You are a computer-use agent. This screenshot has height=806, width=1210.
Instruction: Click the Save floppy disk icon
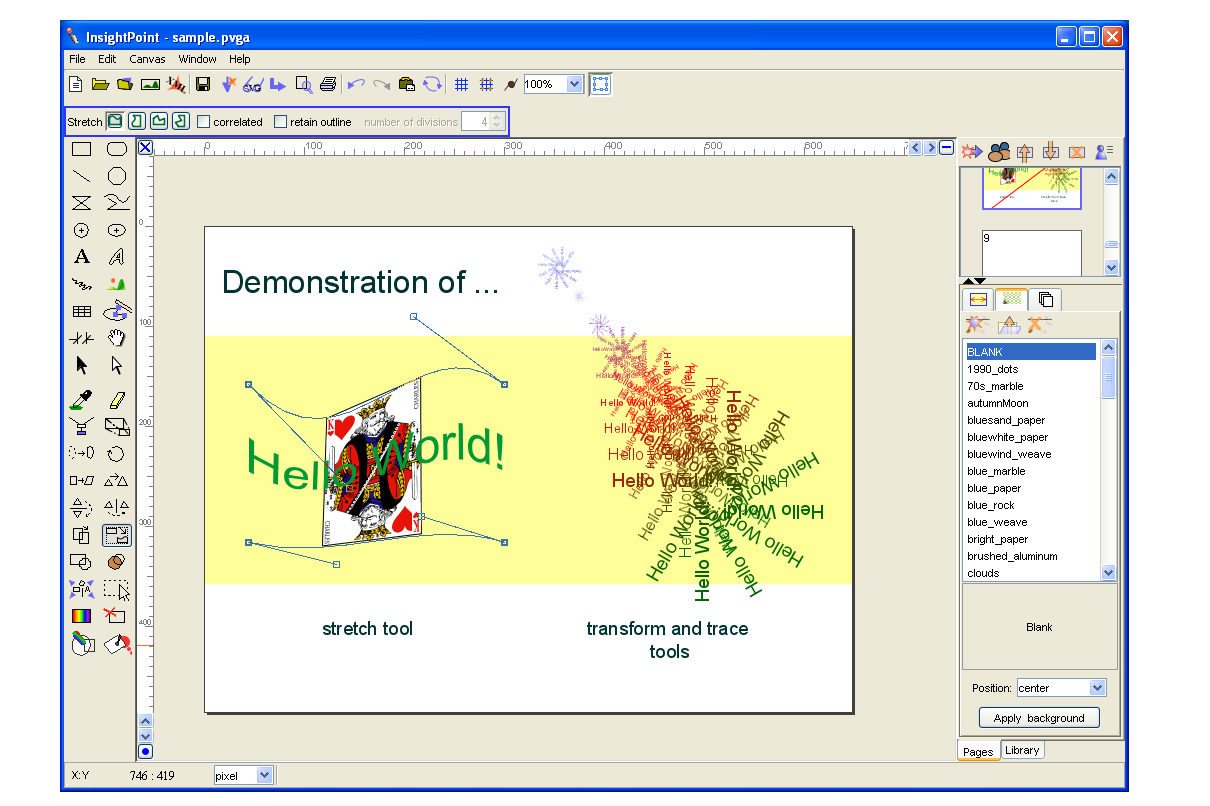pos(202,85)
